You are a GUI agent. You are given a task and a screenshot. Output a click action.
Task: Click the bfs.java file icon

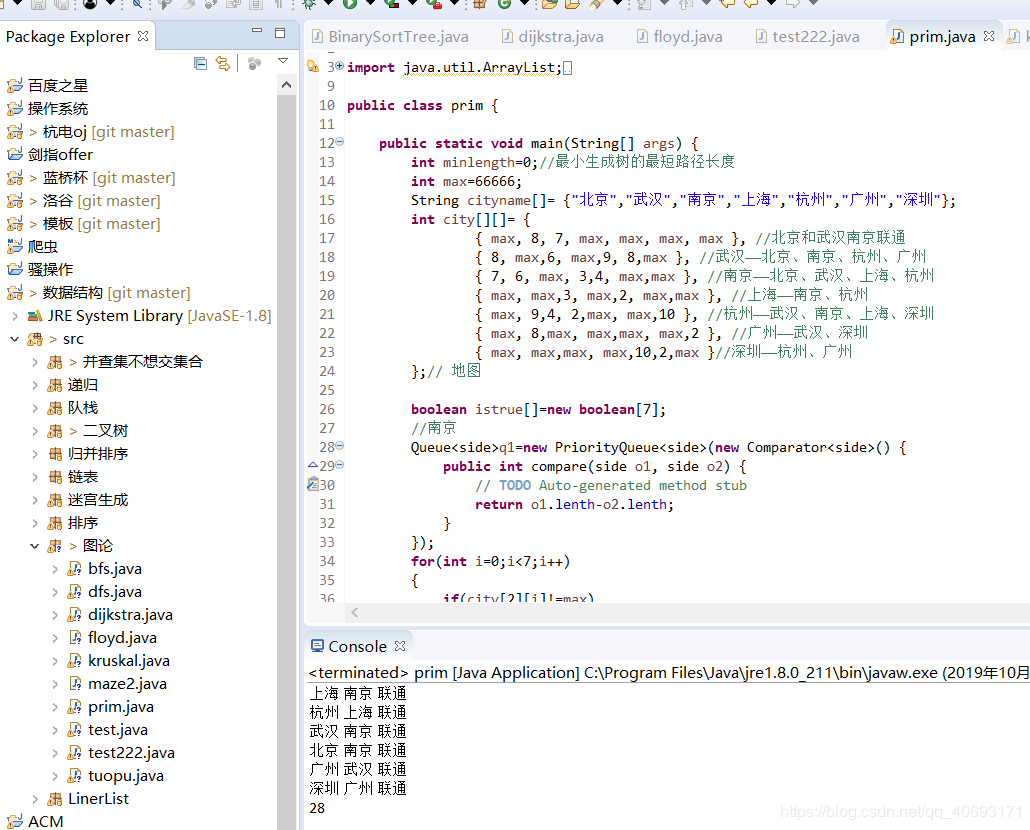click(x=75, y=569)
